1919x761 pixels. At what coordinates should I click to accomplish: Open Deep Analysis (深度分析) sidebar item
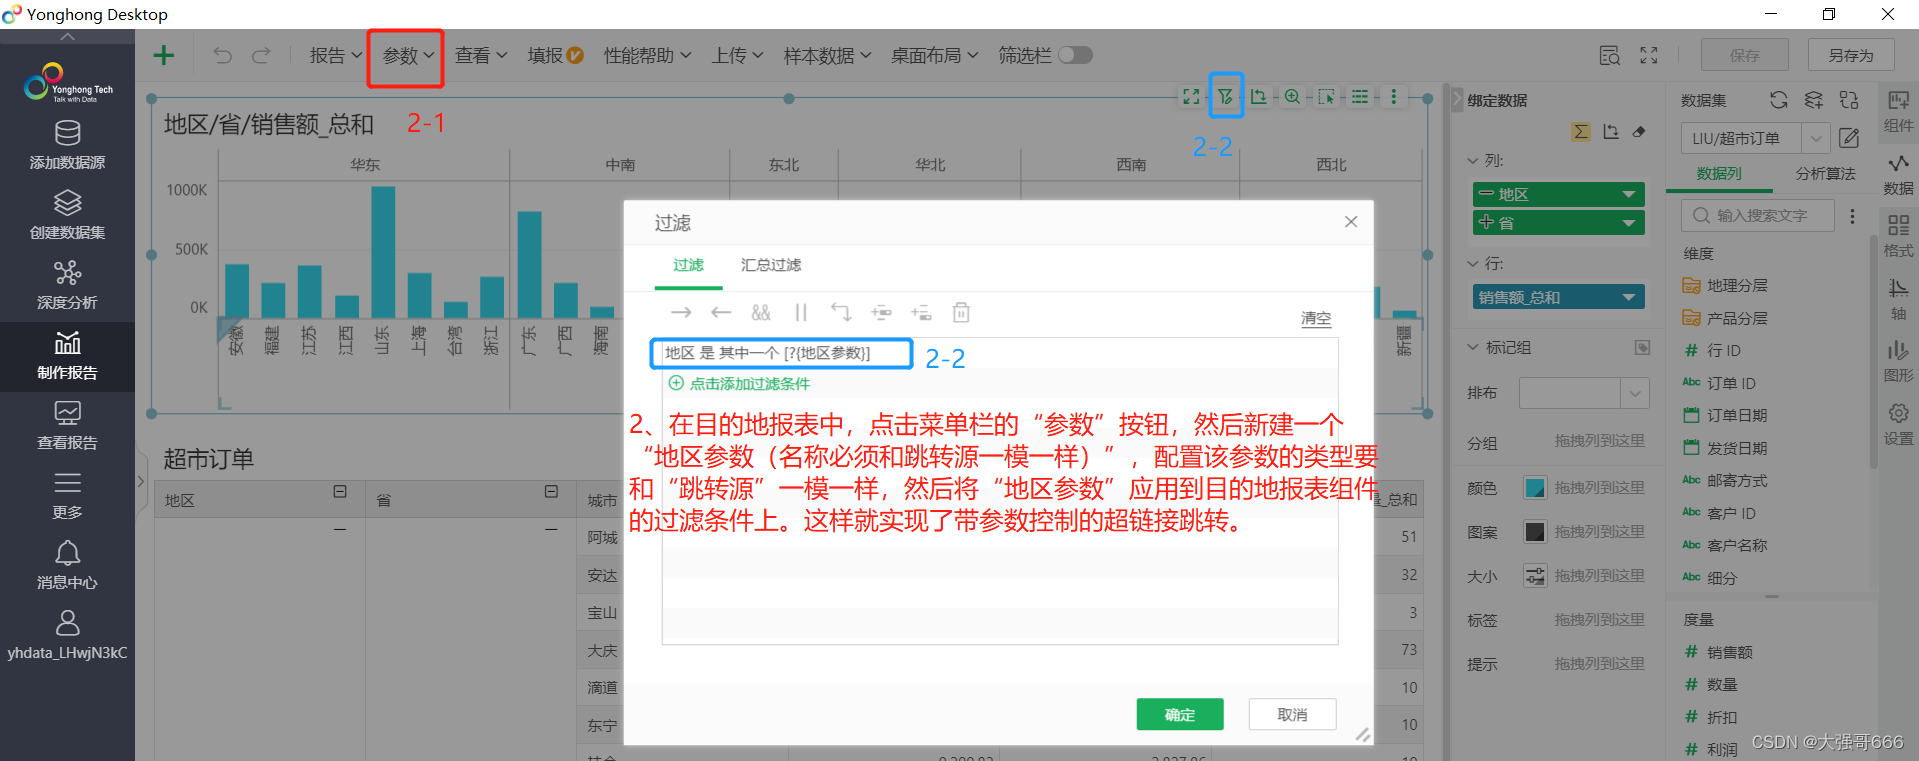coord(67,285)
